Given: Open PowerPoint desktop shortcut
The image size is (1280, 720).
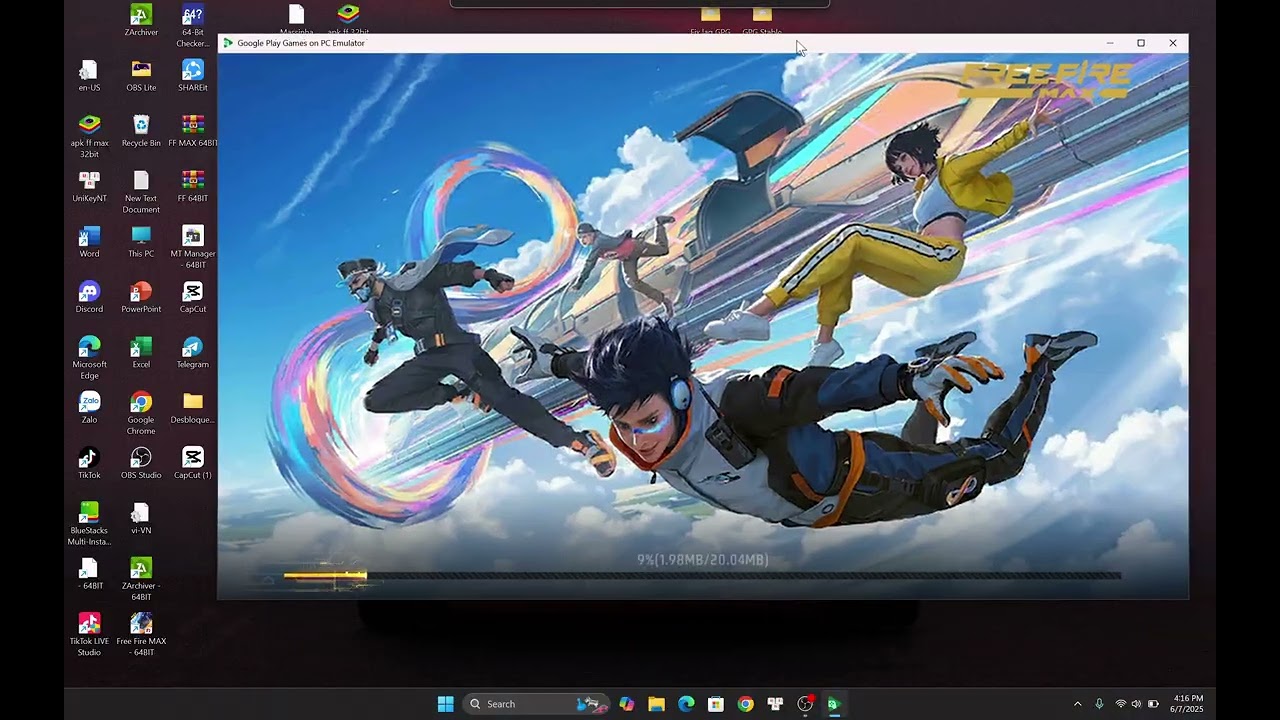Looking at the screenshot, I should [x=141, y=297].
